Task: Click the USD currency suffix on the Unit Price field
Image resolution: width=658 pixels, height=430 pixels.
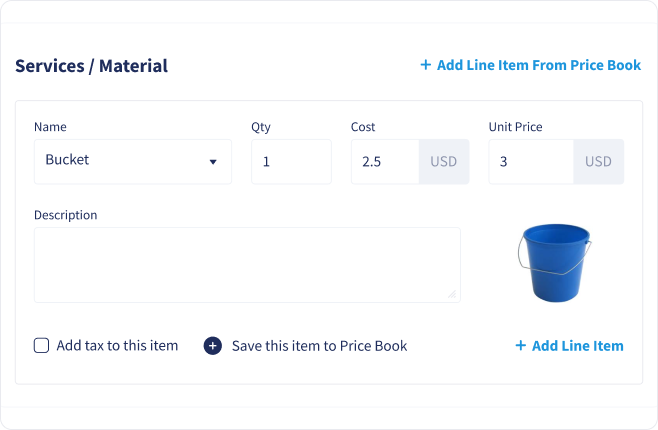Action: click(598, 162)
